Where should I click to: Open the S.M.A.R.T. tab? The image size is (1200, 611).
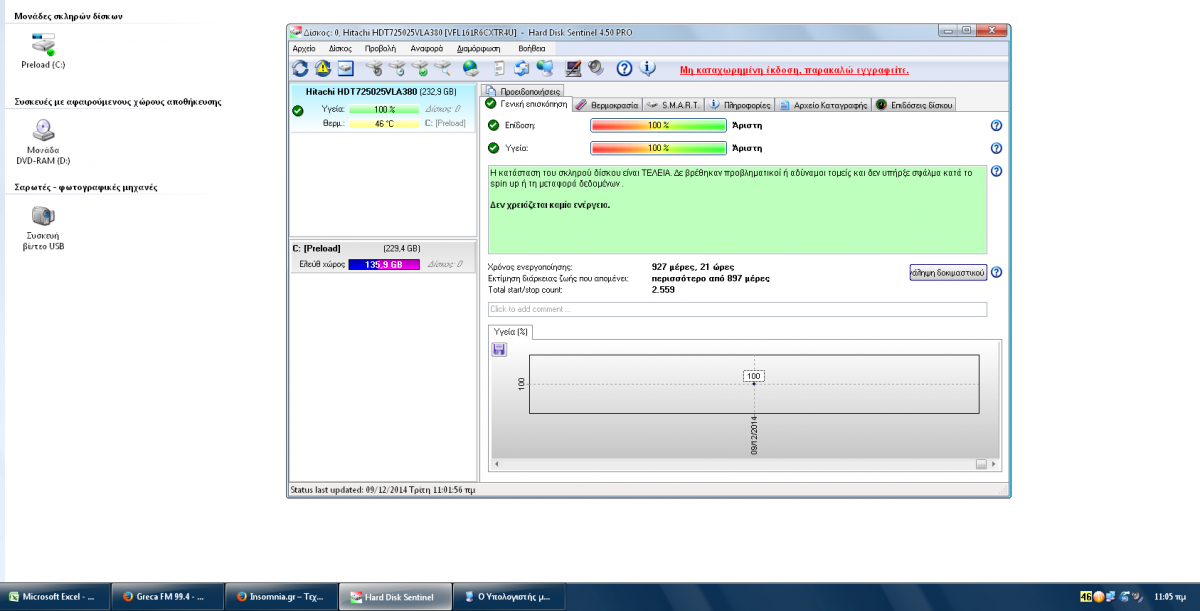pos(673,104)
